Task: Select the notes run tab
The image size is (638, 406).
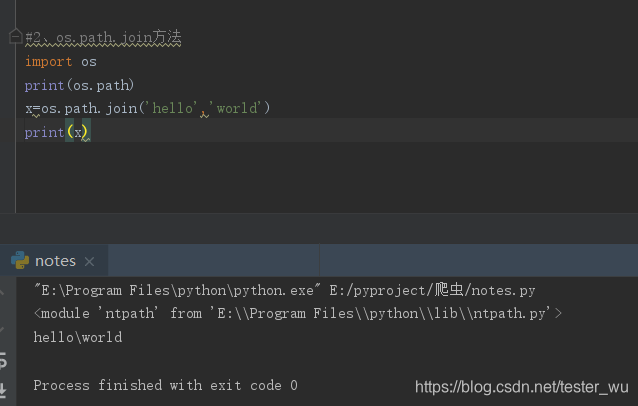Action: (54, 261)
